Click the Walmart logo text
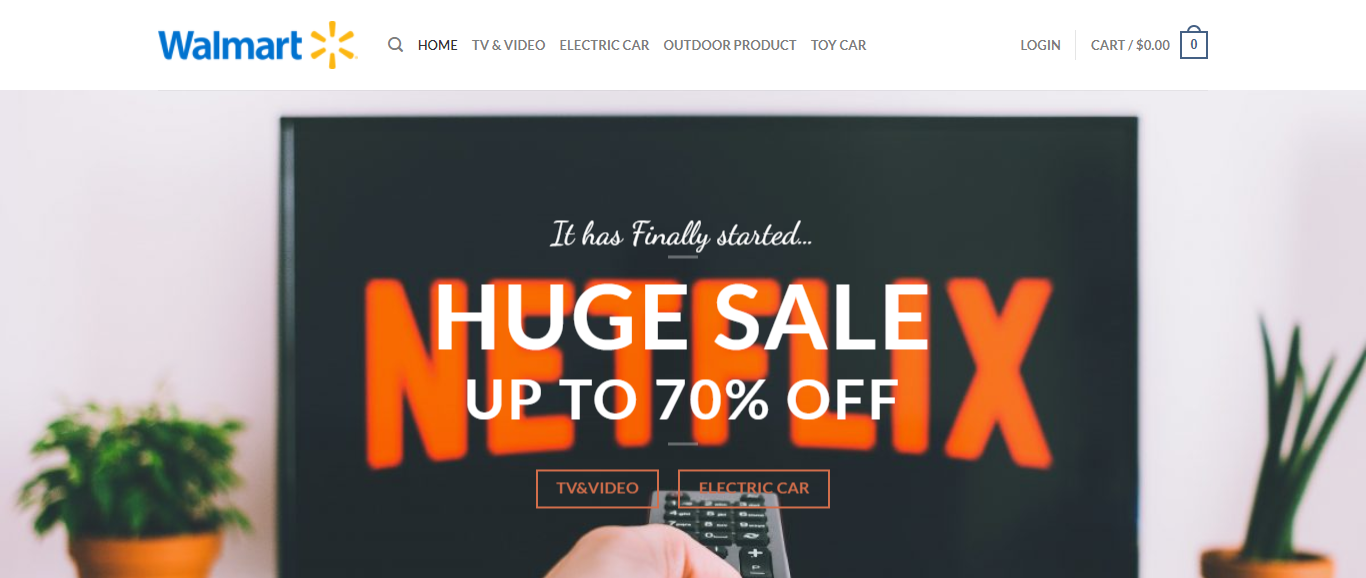The image size is (1366, 578). pos(230,45)
